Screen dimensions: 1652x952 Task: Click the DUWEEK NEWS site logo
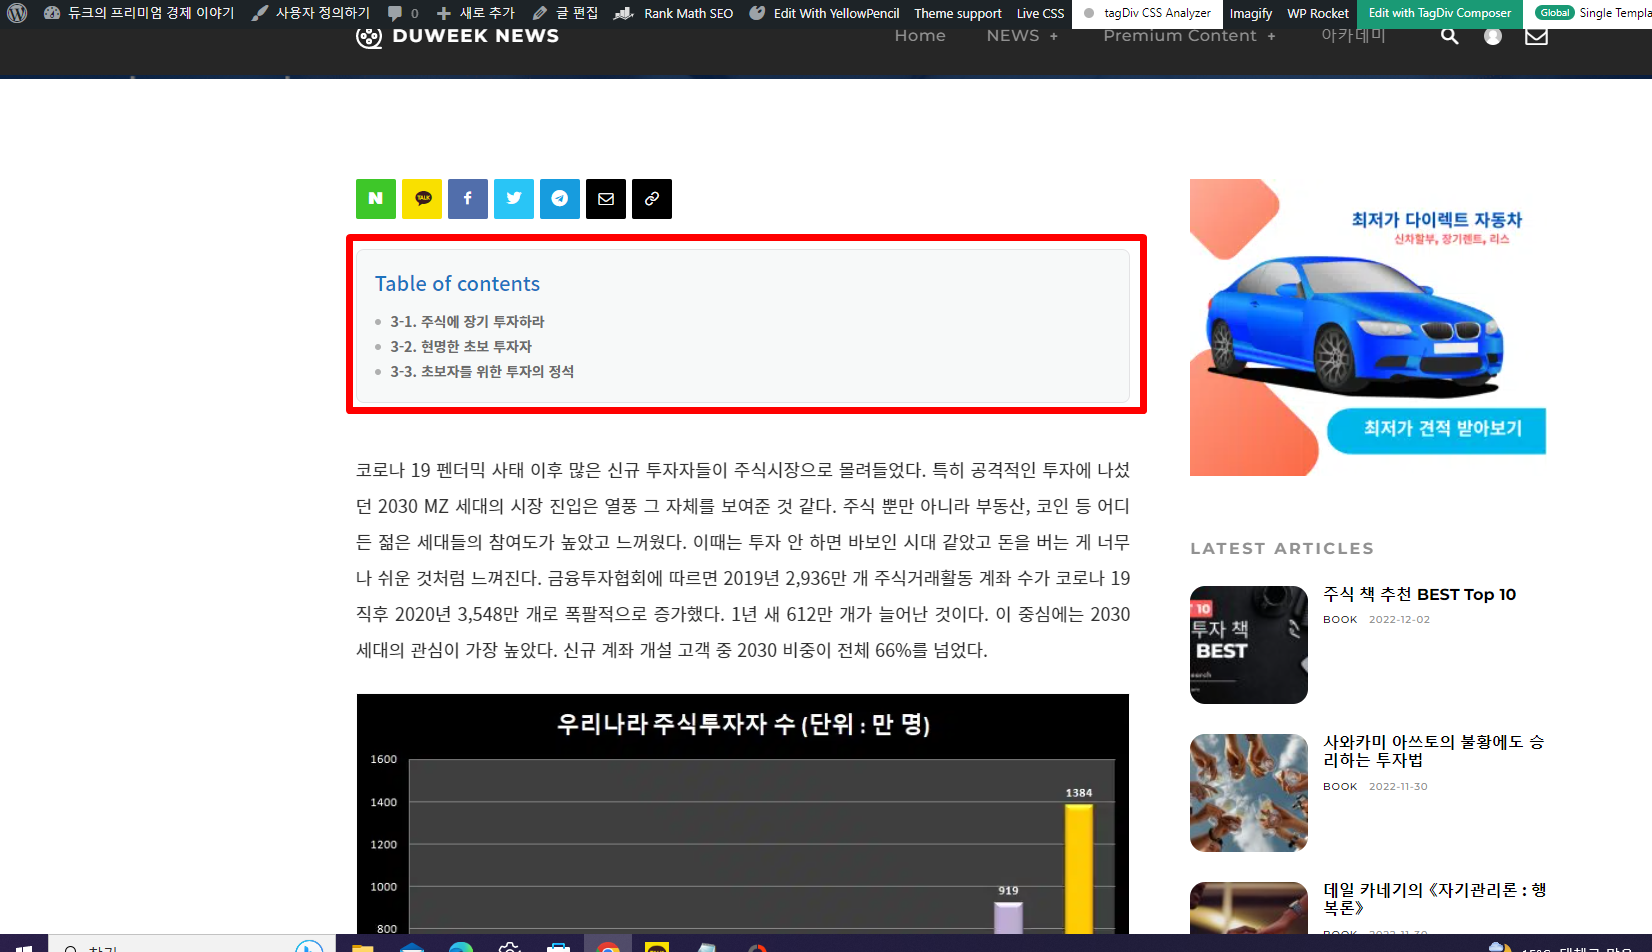coord(457,36)
